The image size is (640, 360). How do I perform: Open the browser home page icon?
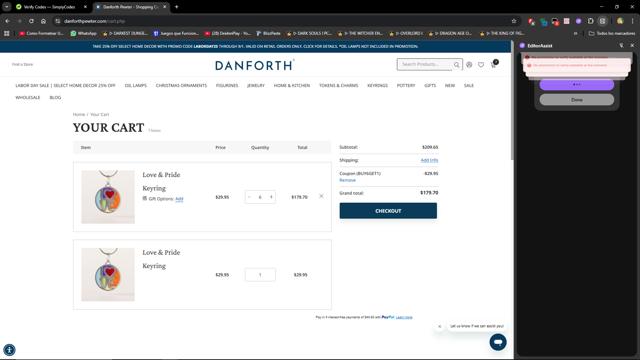pos(43,21)
